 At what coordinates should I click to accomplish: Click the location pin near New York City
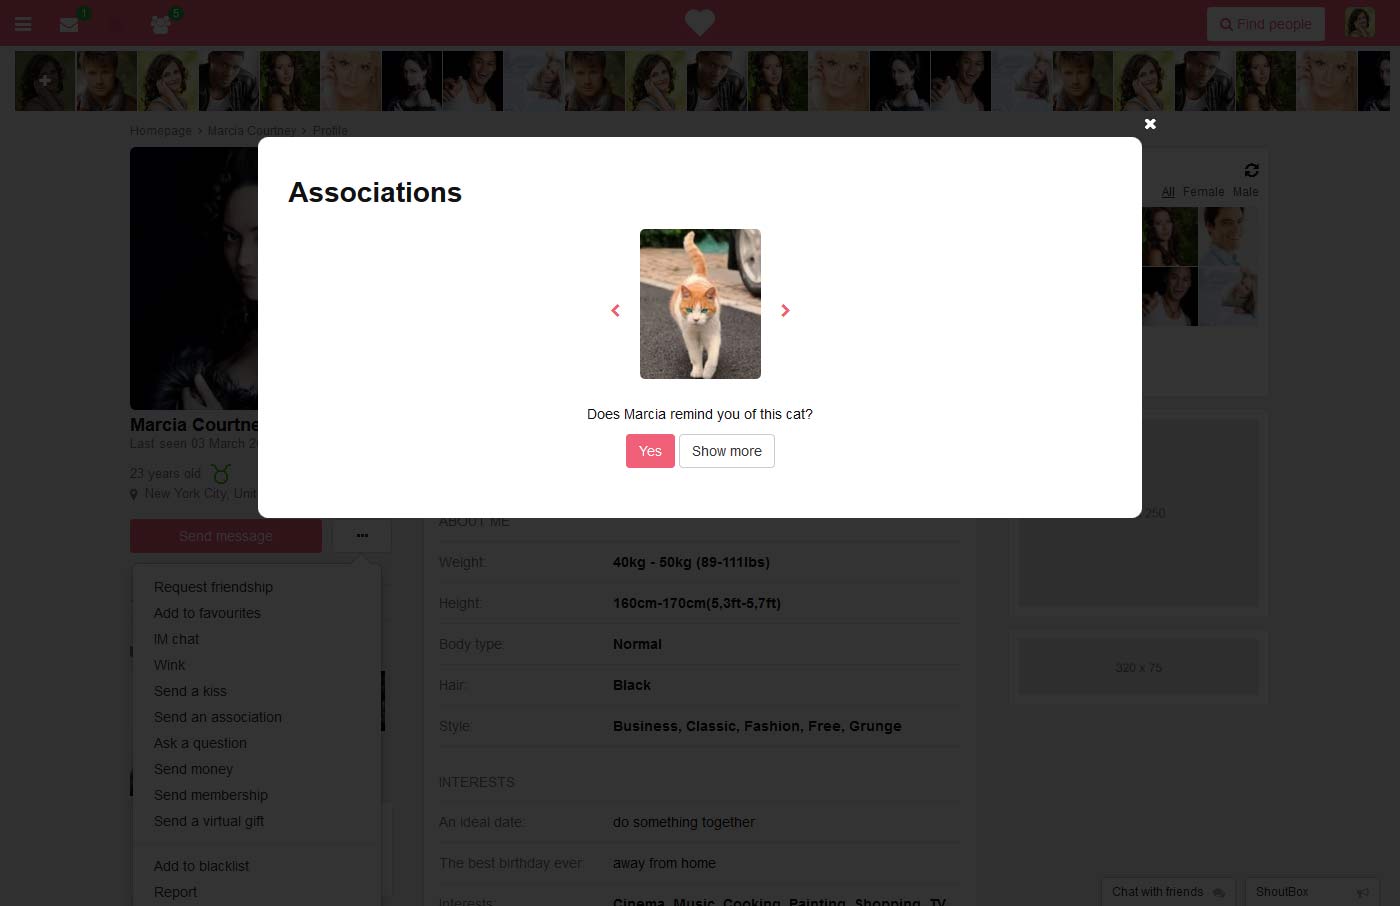coord(134,494)
